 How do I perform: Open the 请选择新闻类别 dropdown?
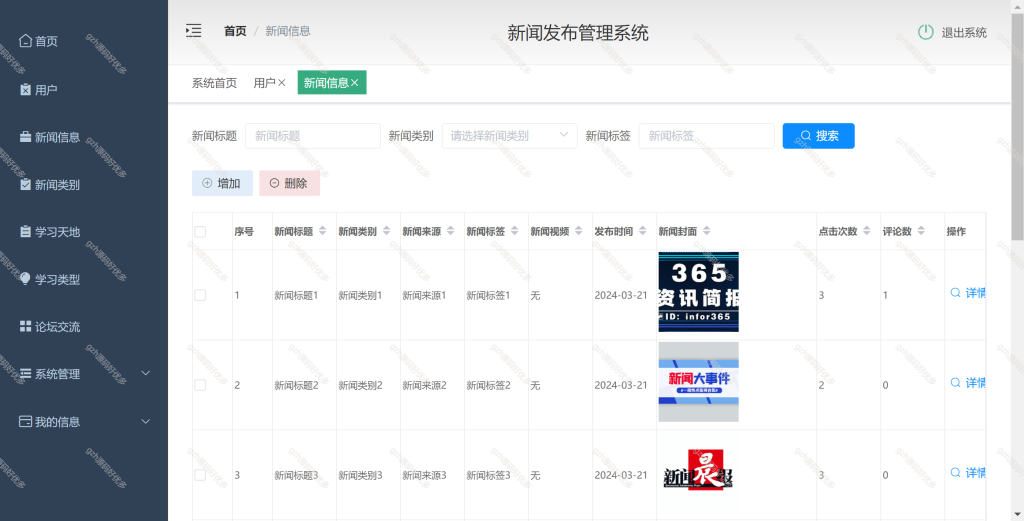[509, 136]
